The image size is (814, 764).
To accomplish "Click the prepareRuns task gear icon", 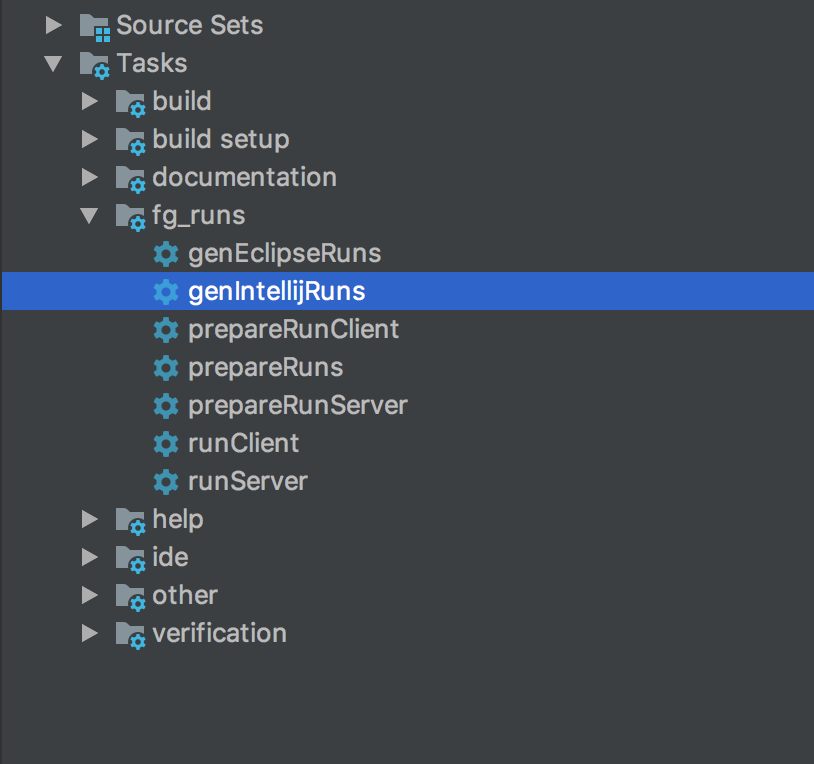I will (166, 367).
